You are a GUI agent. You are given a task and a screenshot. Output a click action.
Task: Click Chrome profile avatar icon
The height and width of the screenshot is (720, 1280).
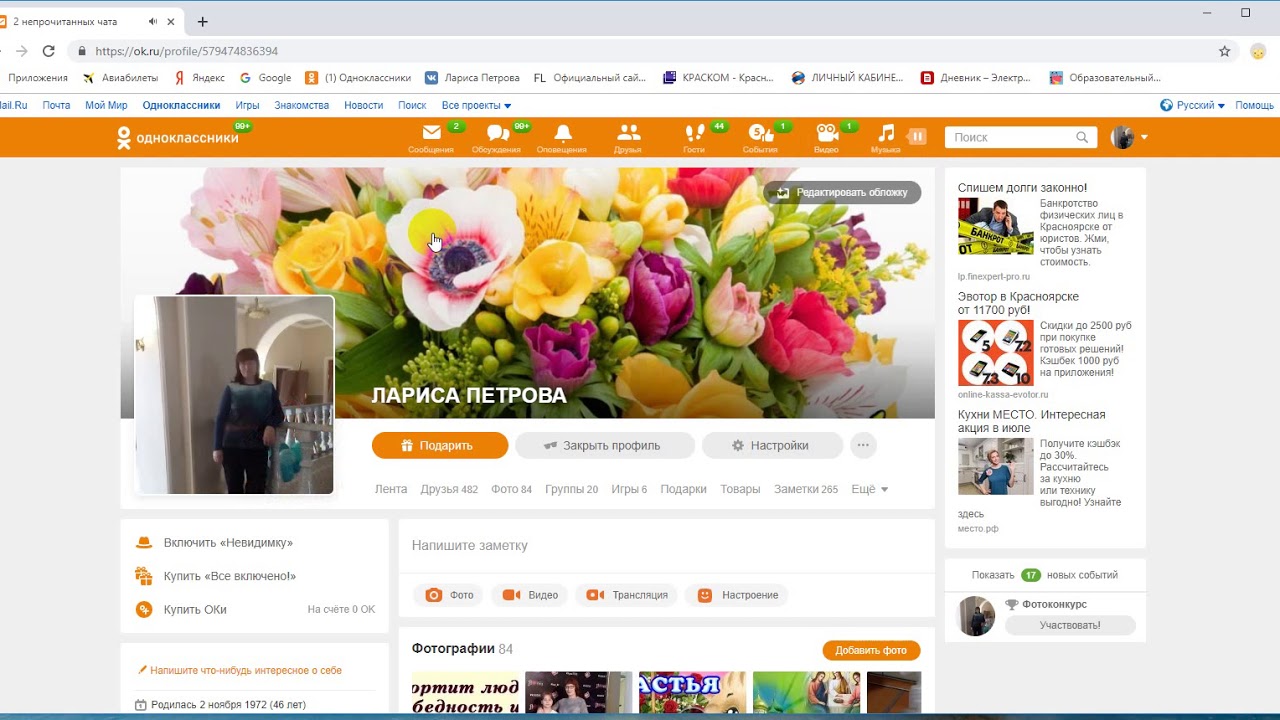click(x=1259, y=51)
